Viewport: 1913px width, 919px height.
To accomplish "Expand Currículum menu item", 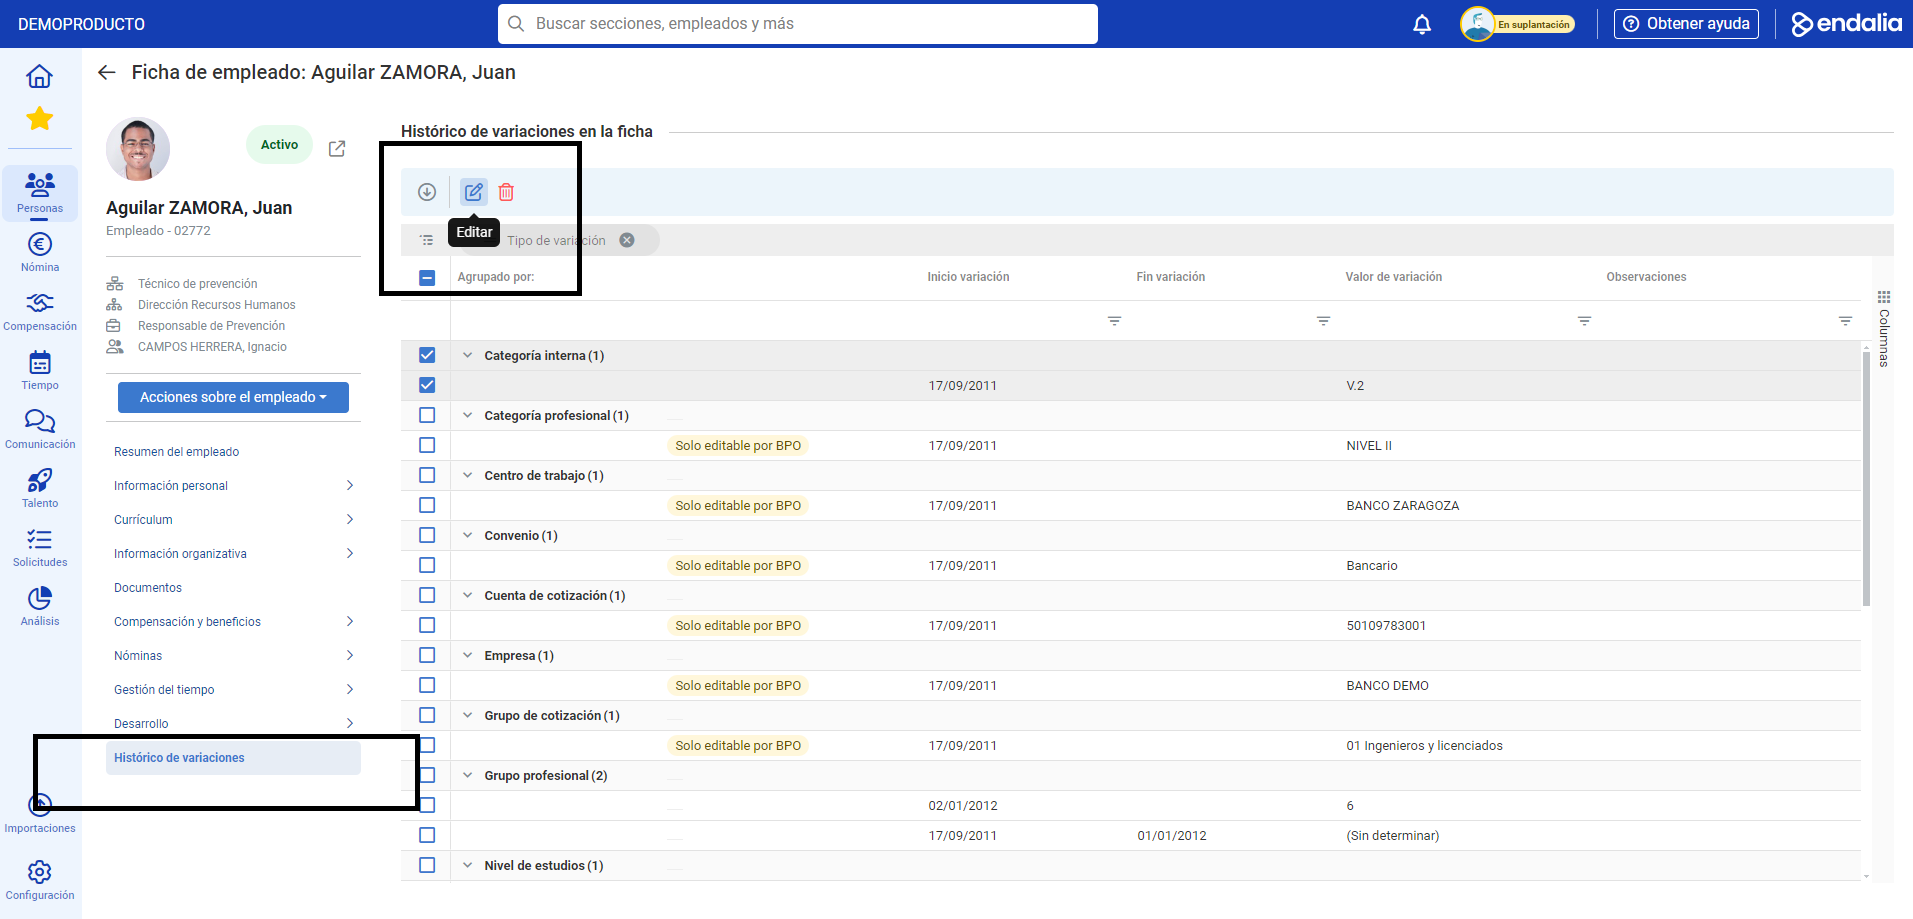I will 233,520.
